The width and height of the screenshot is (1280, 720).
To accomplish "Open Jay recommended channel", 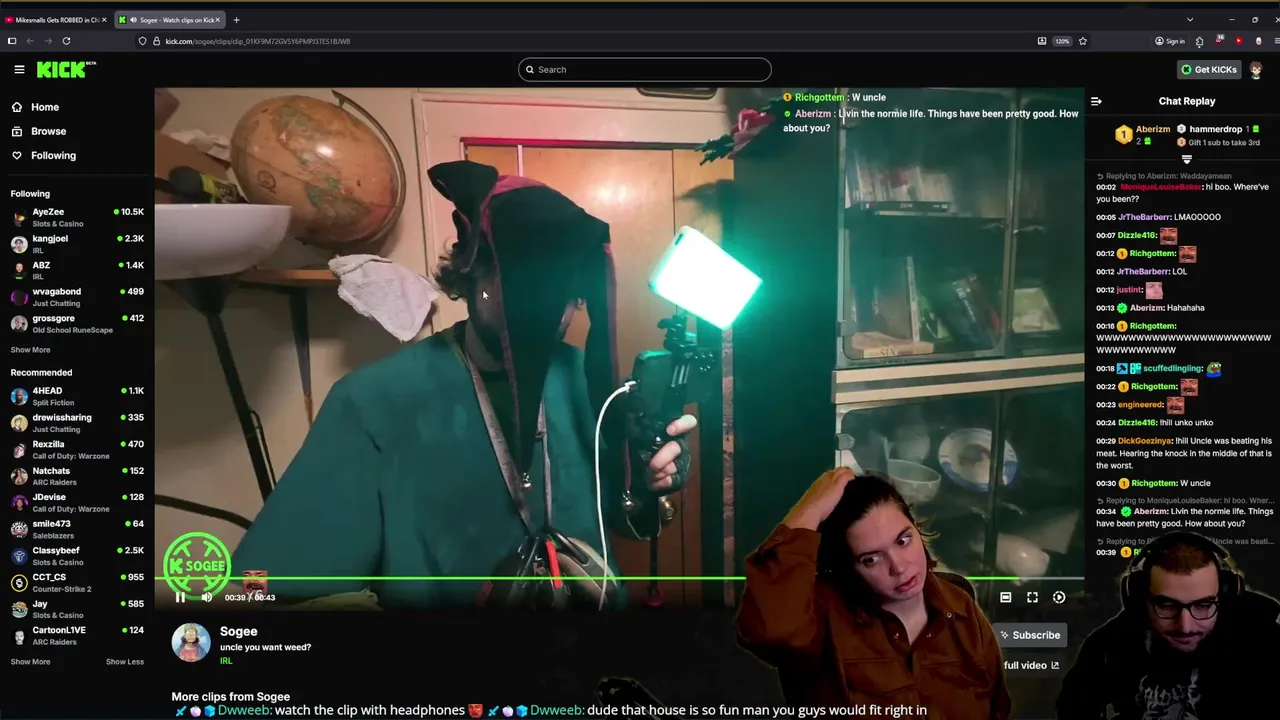I will pos(77,609).
